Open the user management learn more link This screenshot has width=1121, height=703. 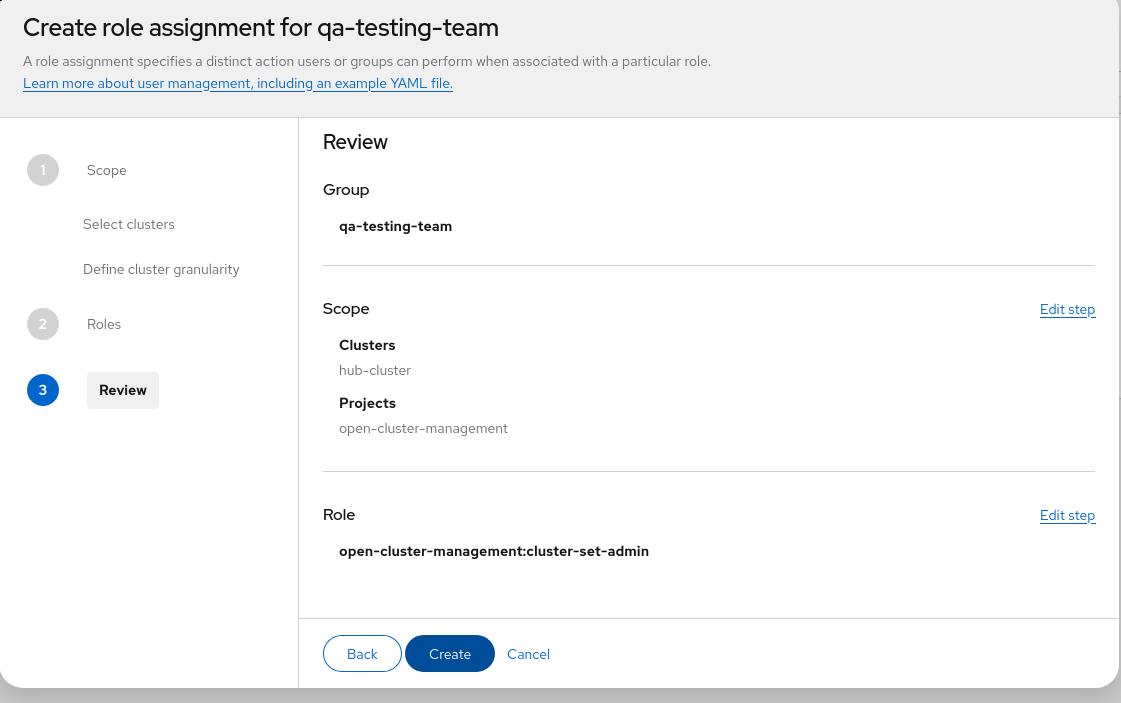pos(238,83)
